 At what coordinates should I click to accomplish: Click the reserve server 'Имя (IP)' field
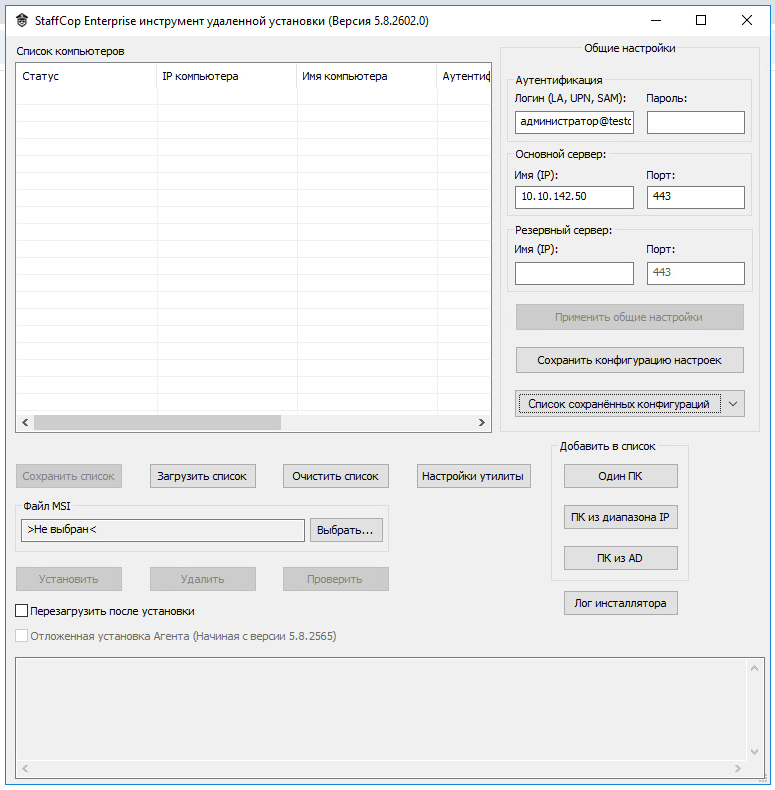[x=574, y=273]
